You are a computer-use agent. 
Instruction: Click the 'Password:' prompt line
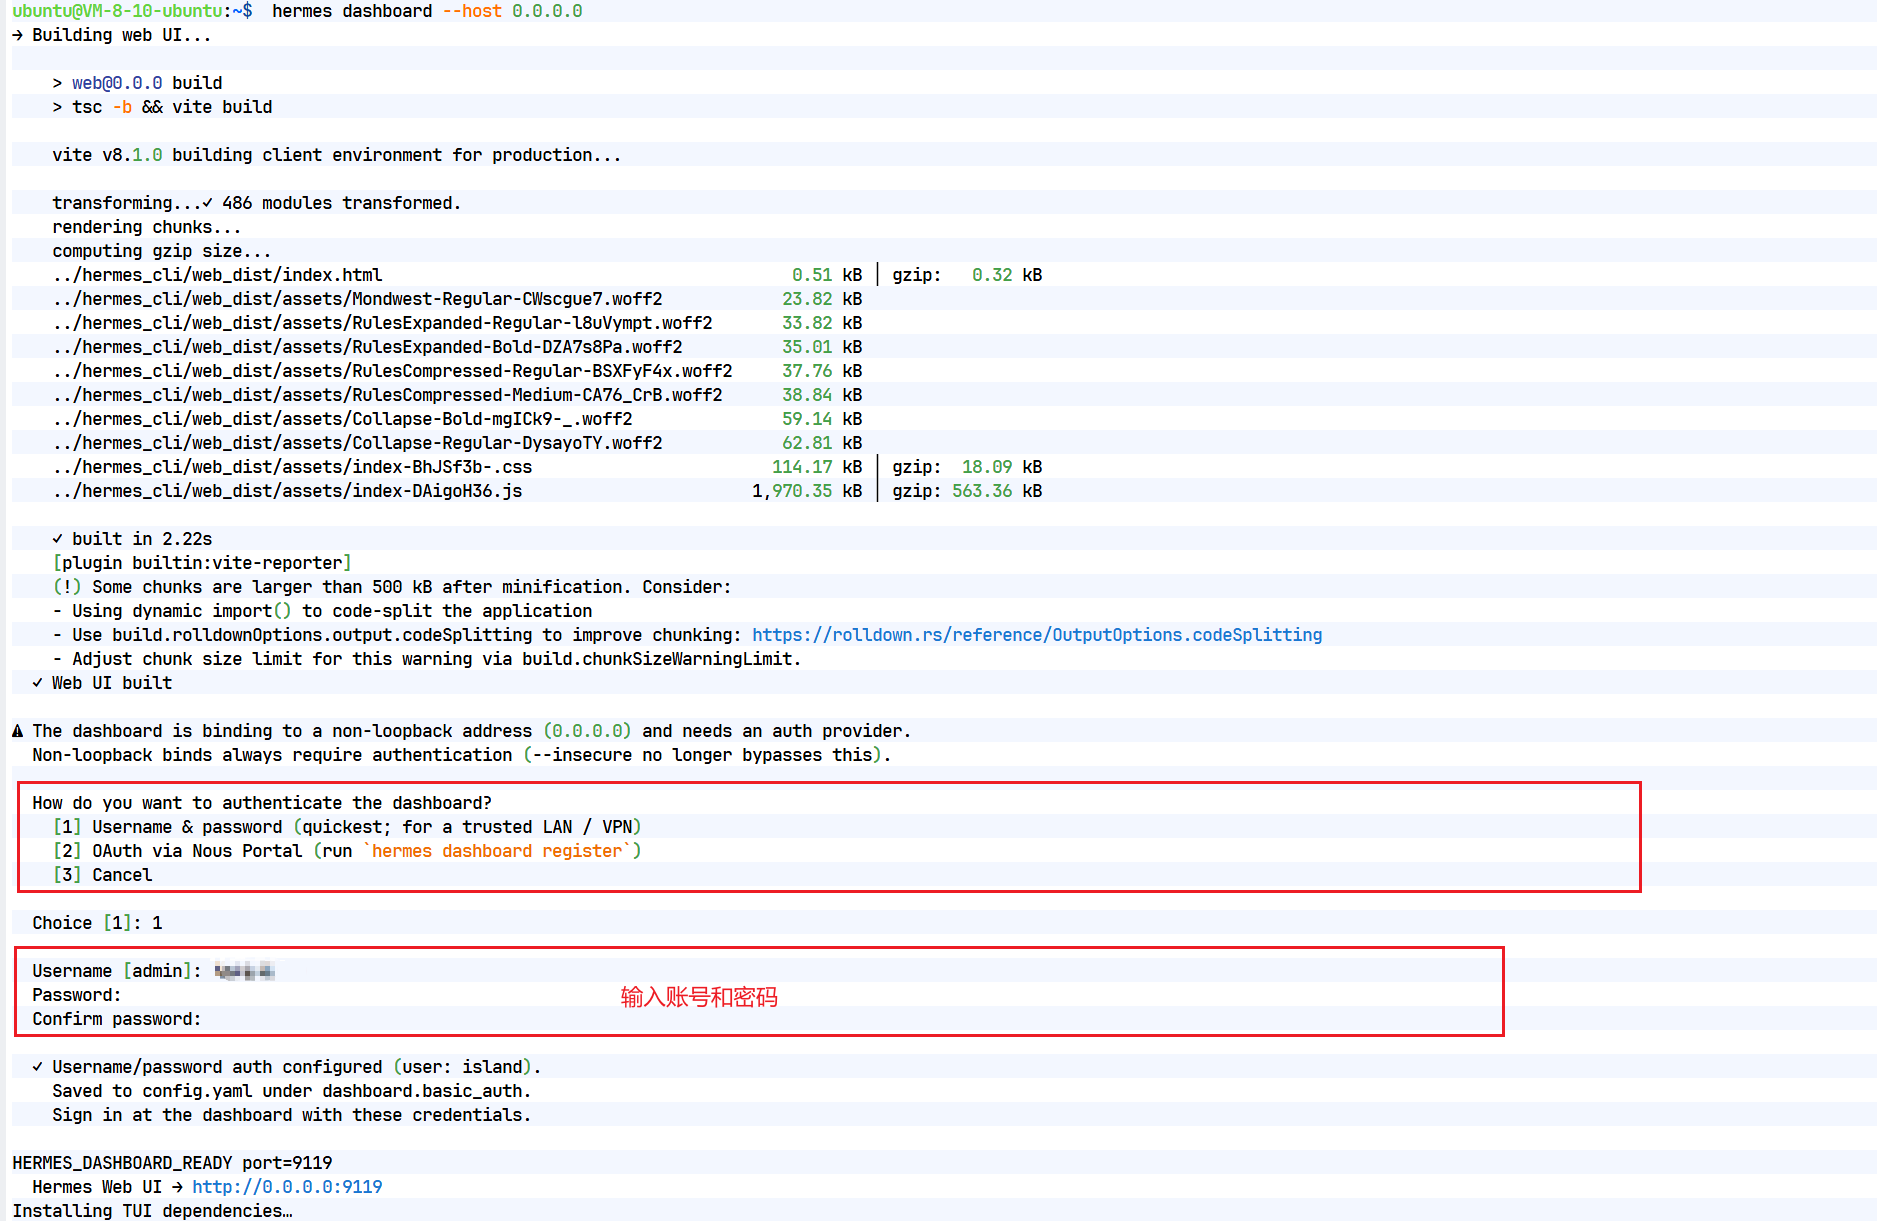[77, 995]
